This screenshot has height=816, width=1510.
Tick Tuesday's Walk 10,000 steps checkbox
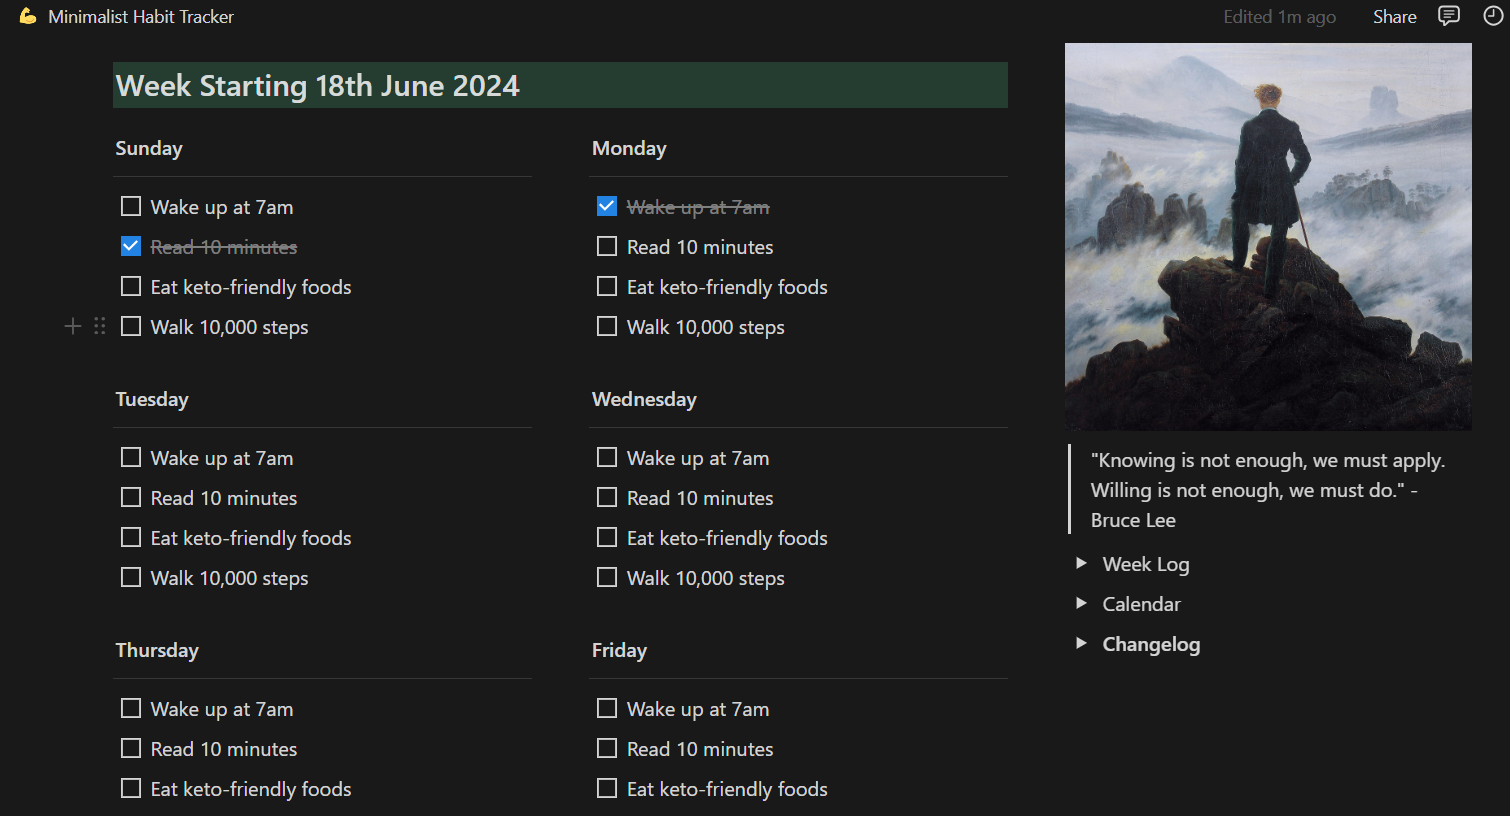click(x=131, y=578)
